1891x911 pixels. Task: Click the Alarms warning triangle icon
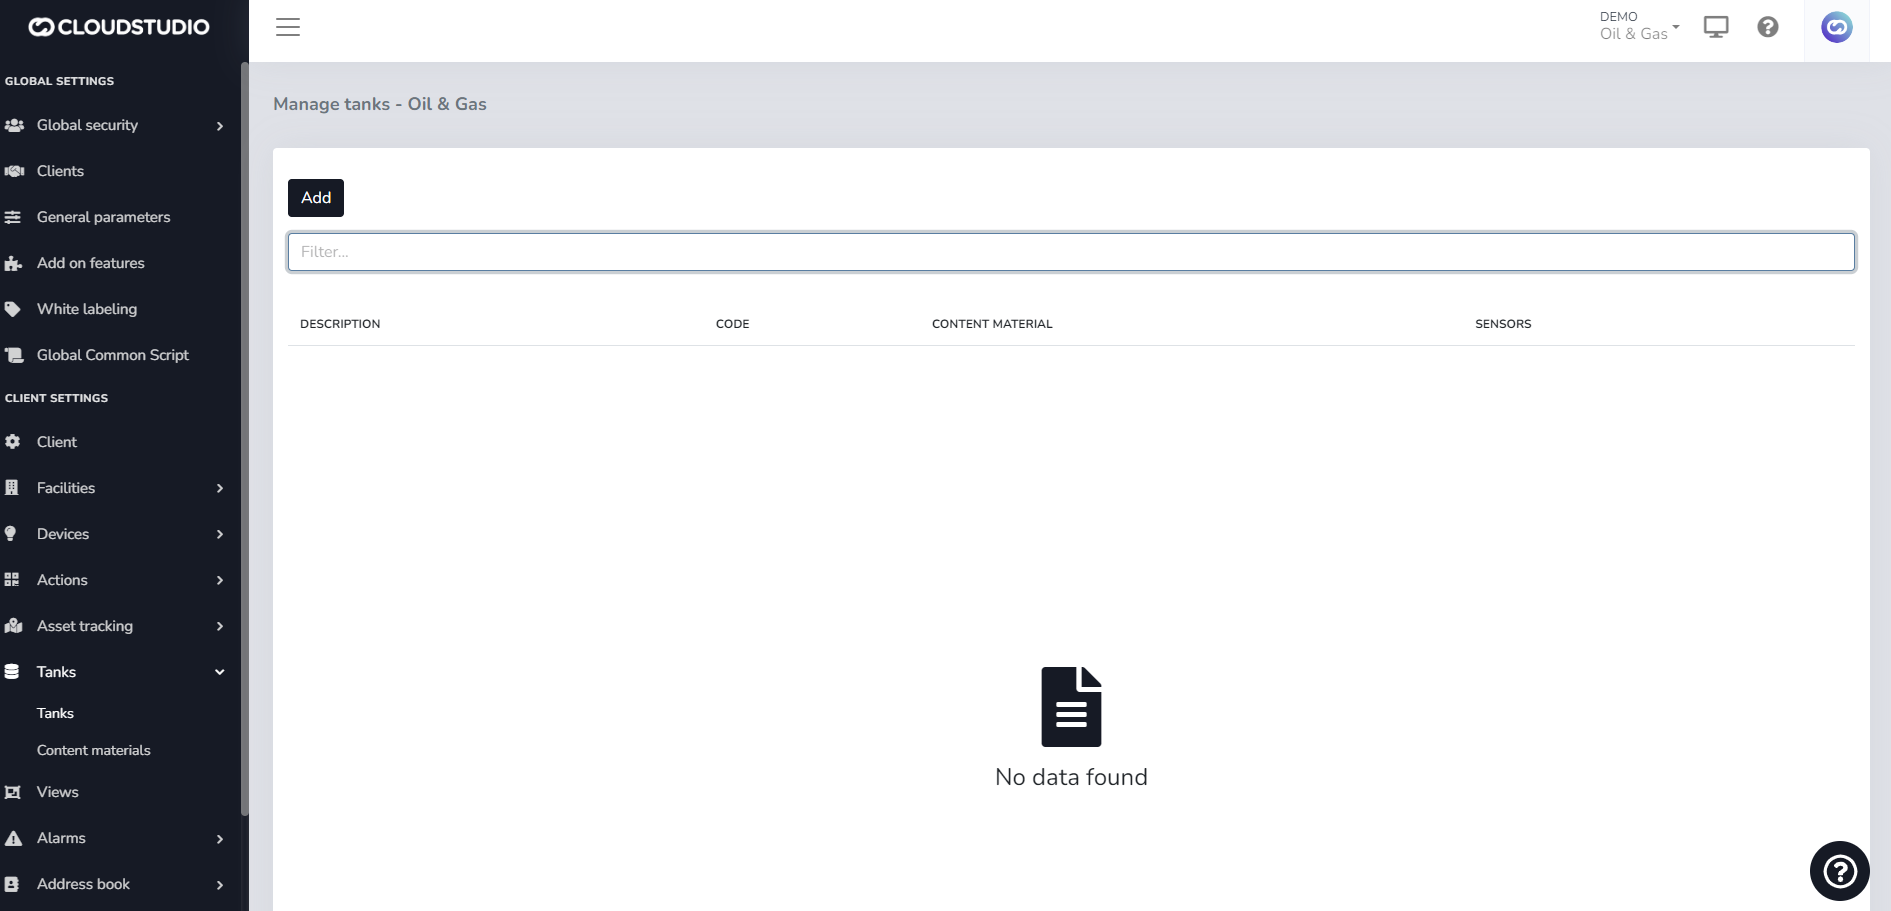(13, 838)
